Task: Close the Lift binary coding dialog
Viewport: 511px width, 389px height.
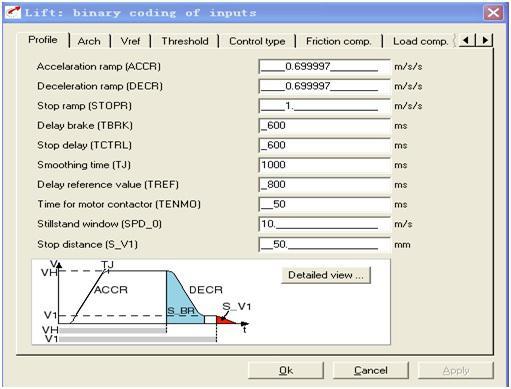Action: coord(493,13)
